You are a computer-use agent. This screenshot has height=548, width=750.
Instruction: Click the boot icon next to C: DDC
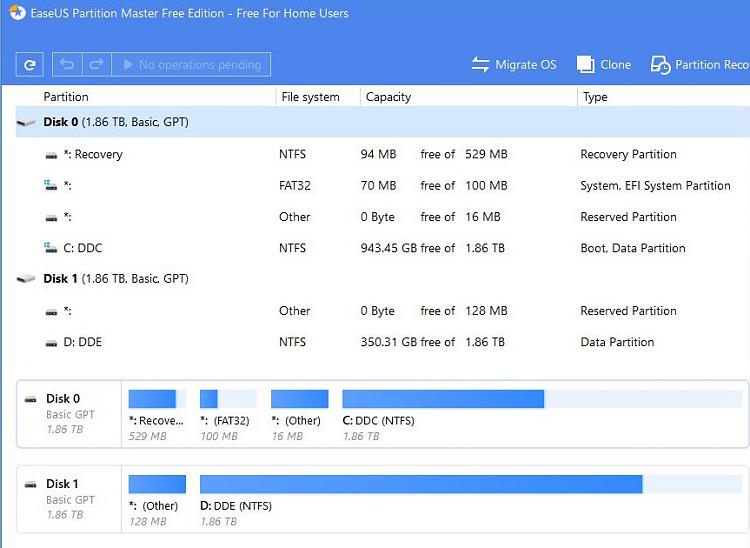click(51, 248)
